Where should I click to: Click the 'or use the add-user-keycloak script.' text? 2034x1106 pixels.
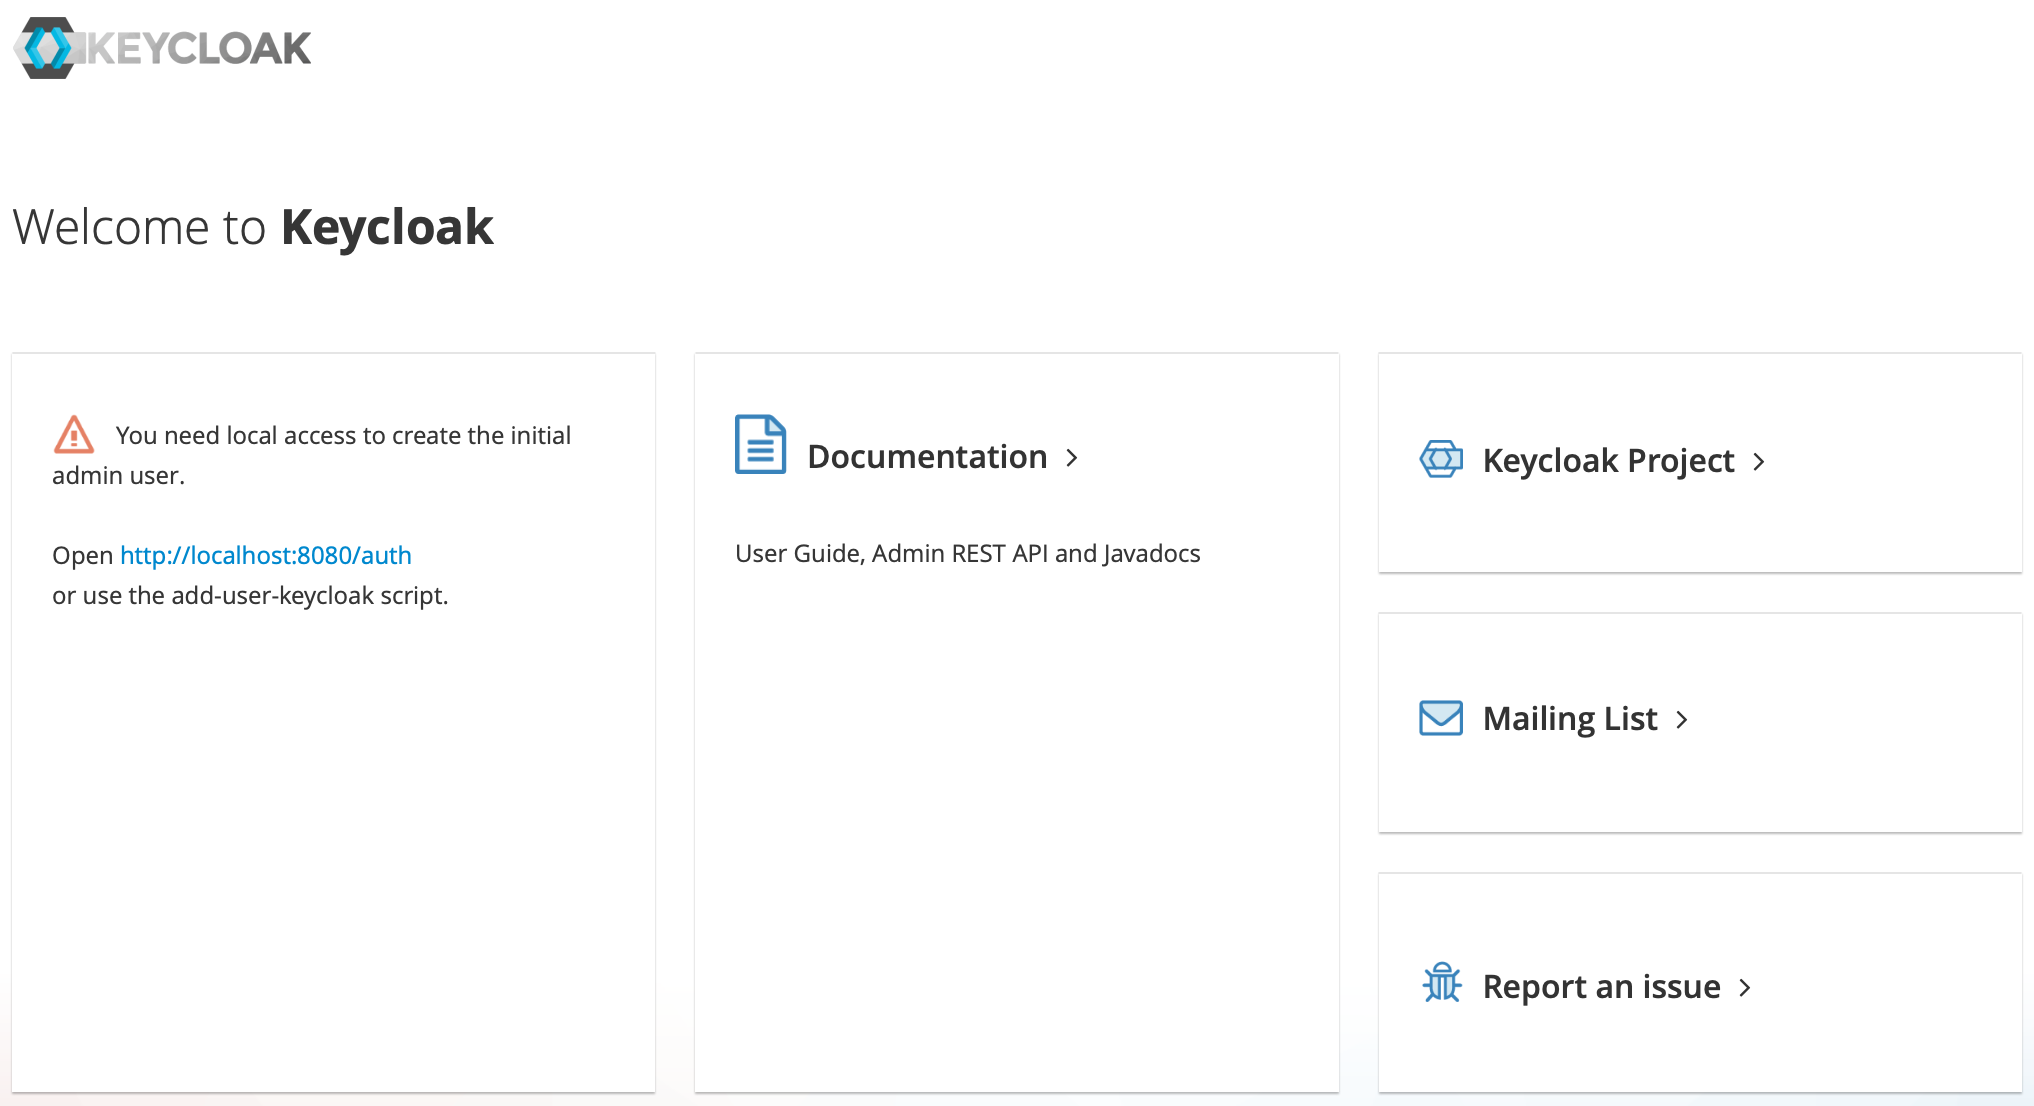pos(250,596)
